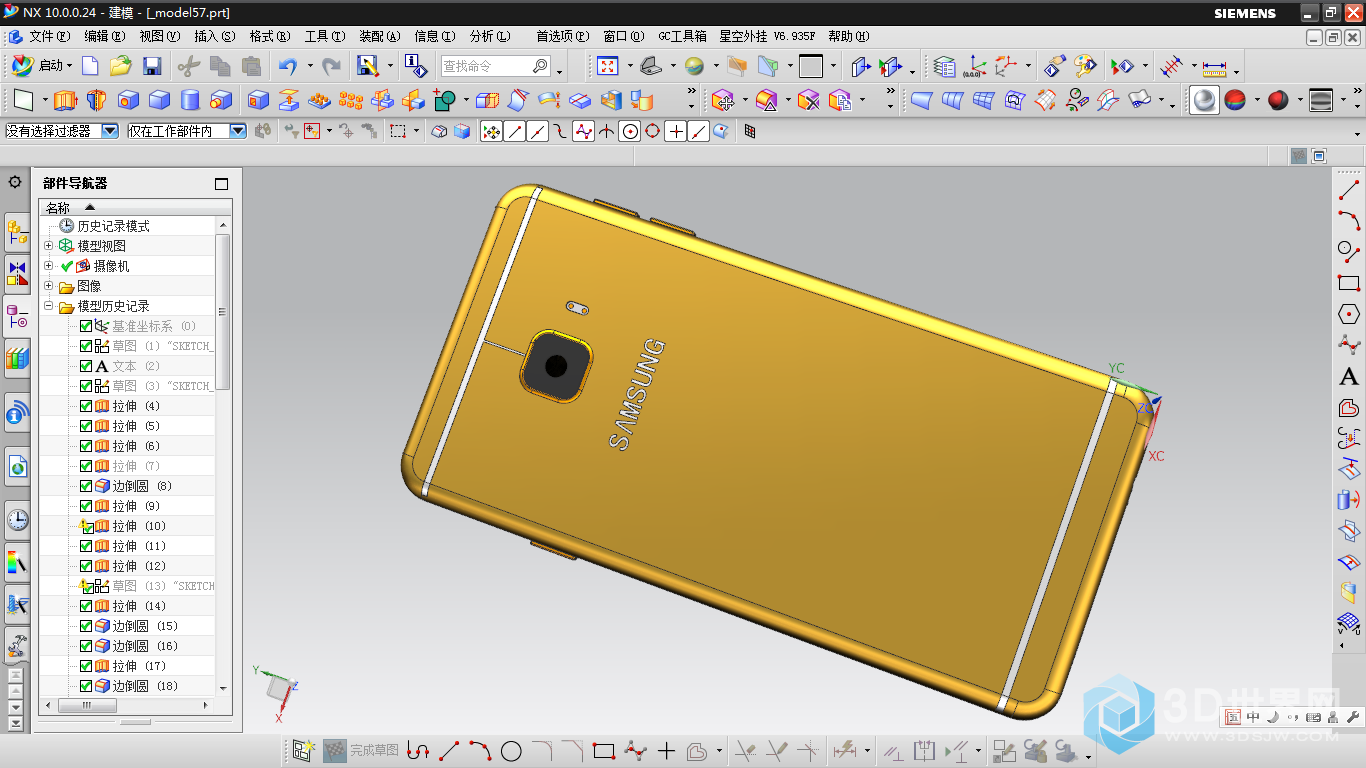Save the part with the floppy icon

(152, 66)
